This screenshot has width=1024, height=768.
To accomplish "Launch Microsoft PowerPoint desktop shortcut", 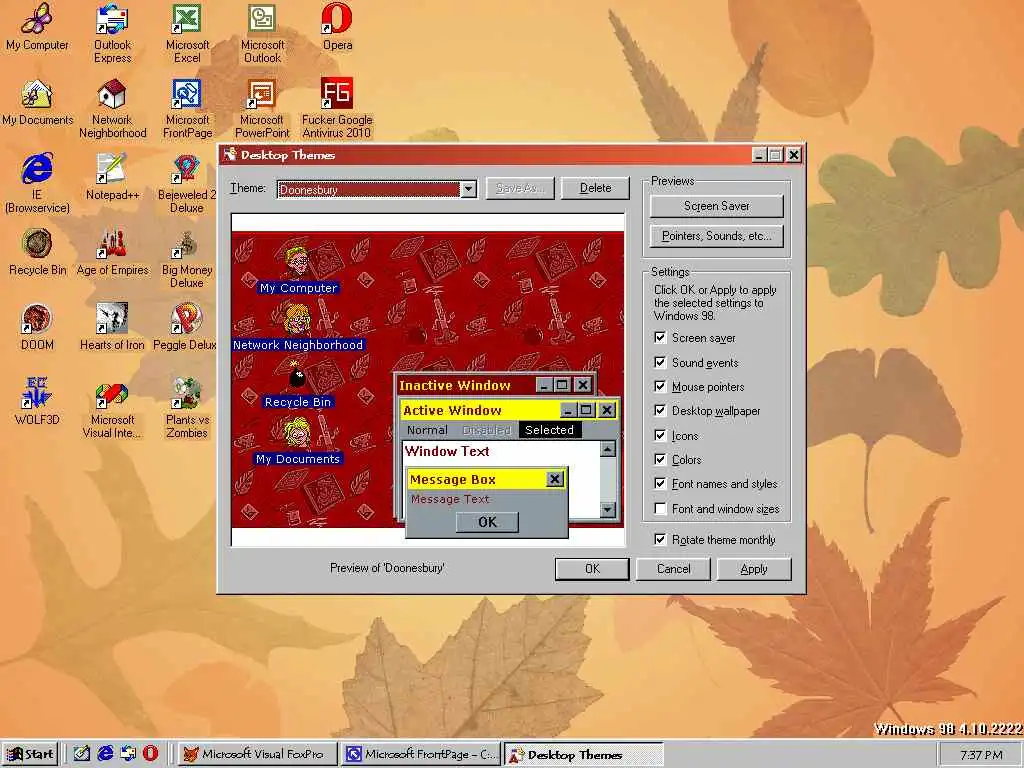I will tap(263, 108).
